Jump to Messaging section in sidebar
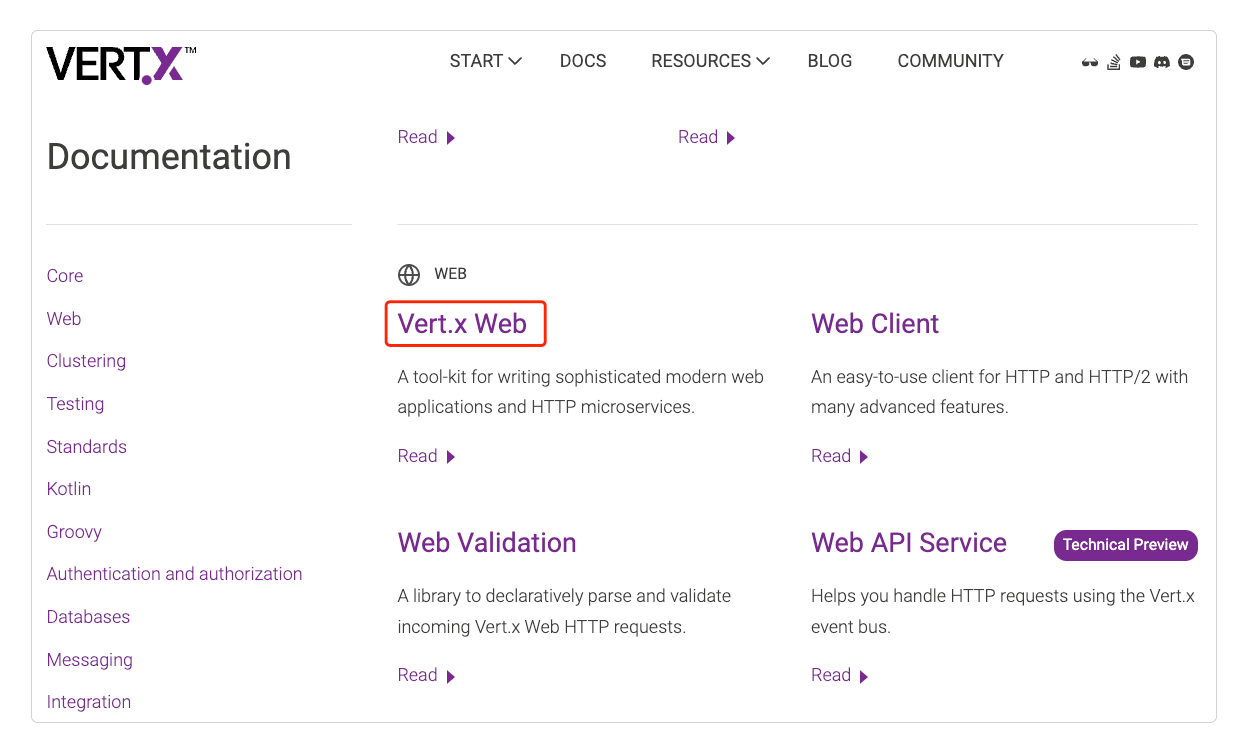Screen dimensions: 1247x753 click(x=89, y=660)
